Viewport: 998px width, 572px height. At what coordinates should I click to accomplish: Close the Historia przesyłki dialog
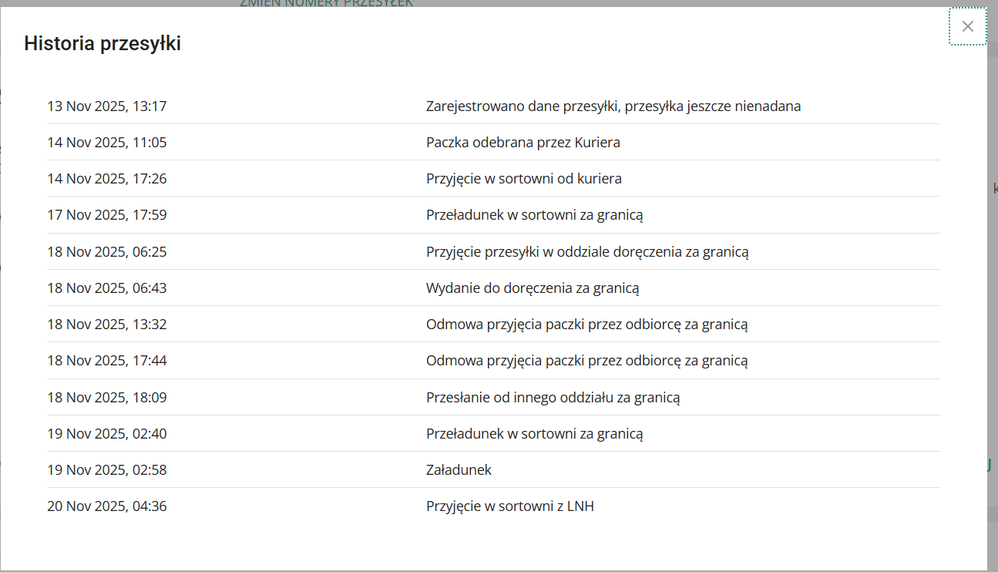coord(967,27)
